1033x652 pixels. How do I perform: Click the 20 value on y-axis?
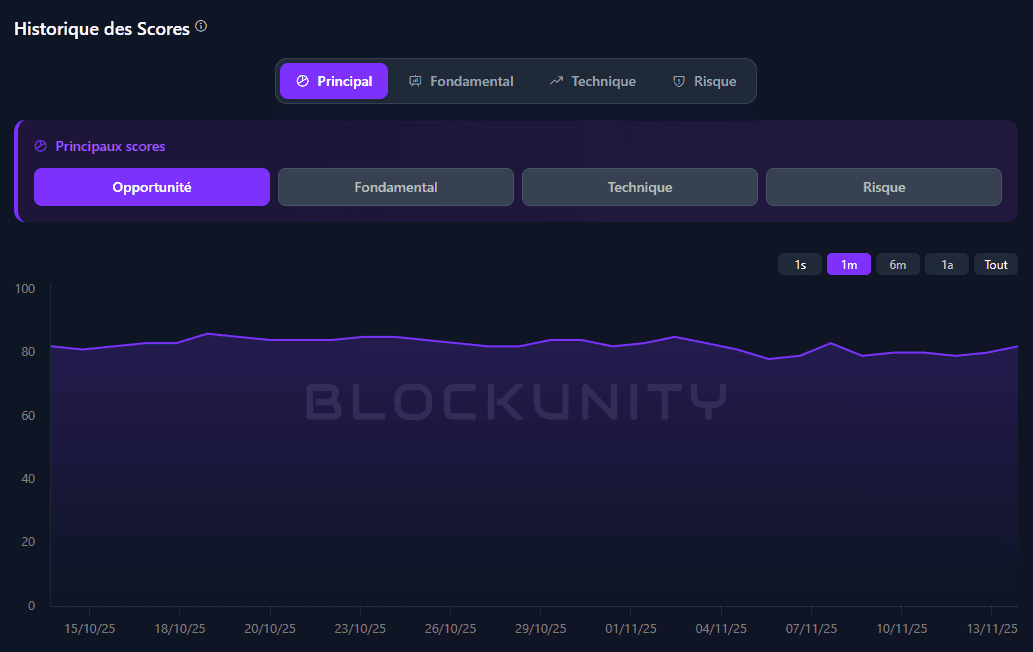(x=28, y=542)
